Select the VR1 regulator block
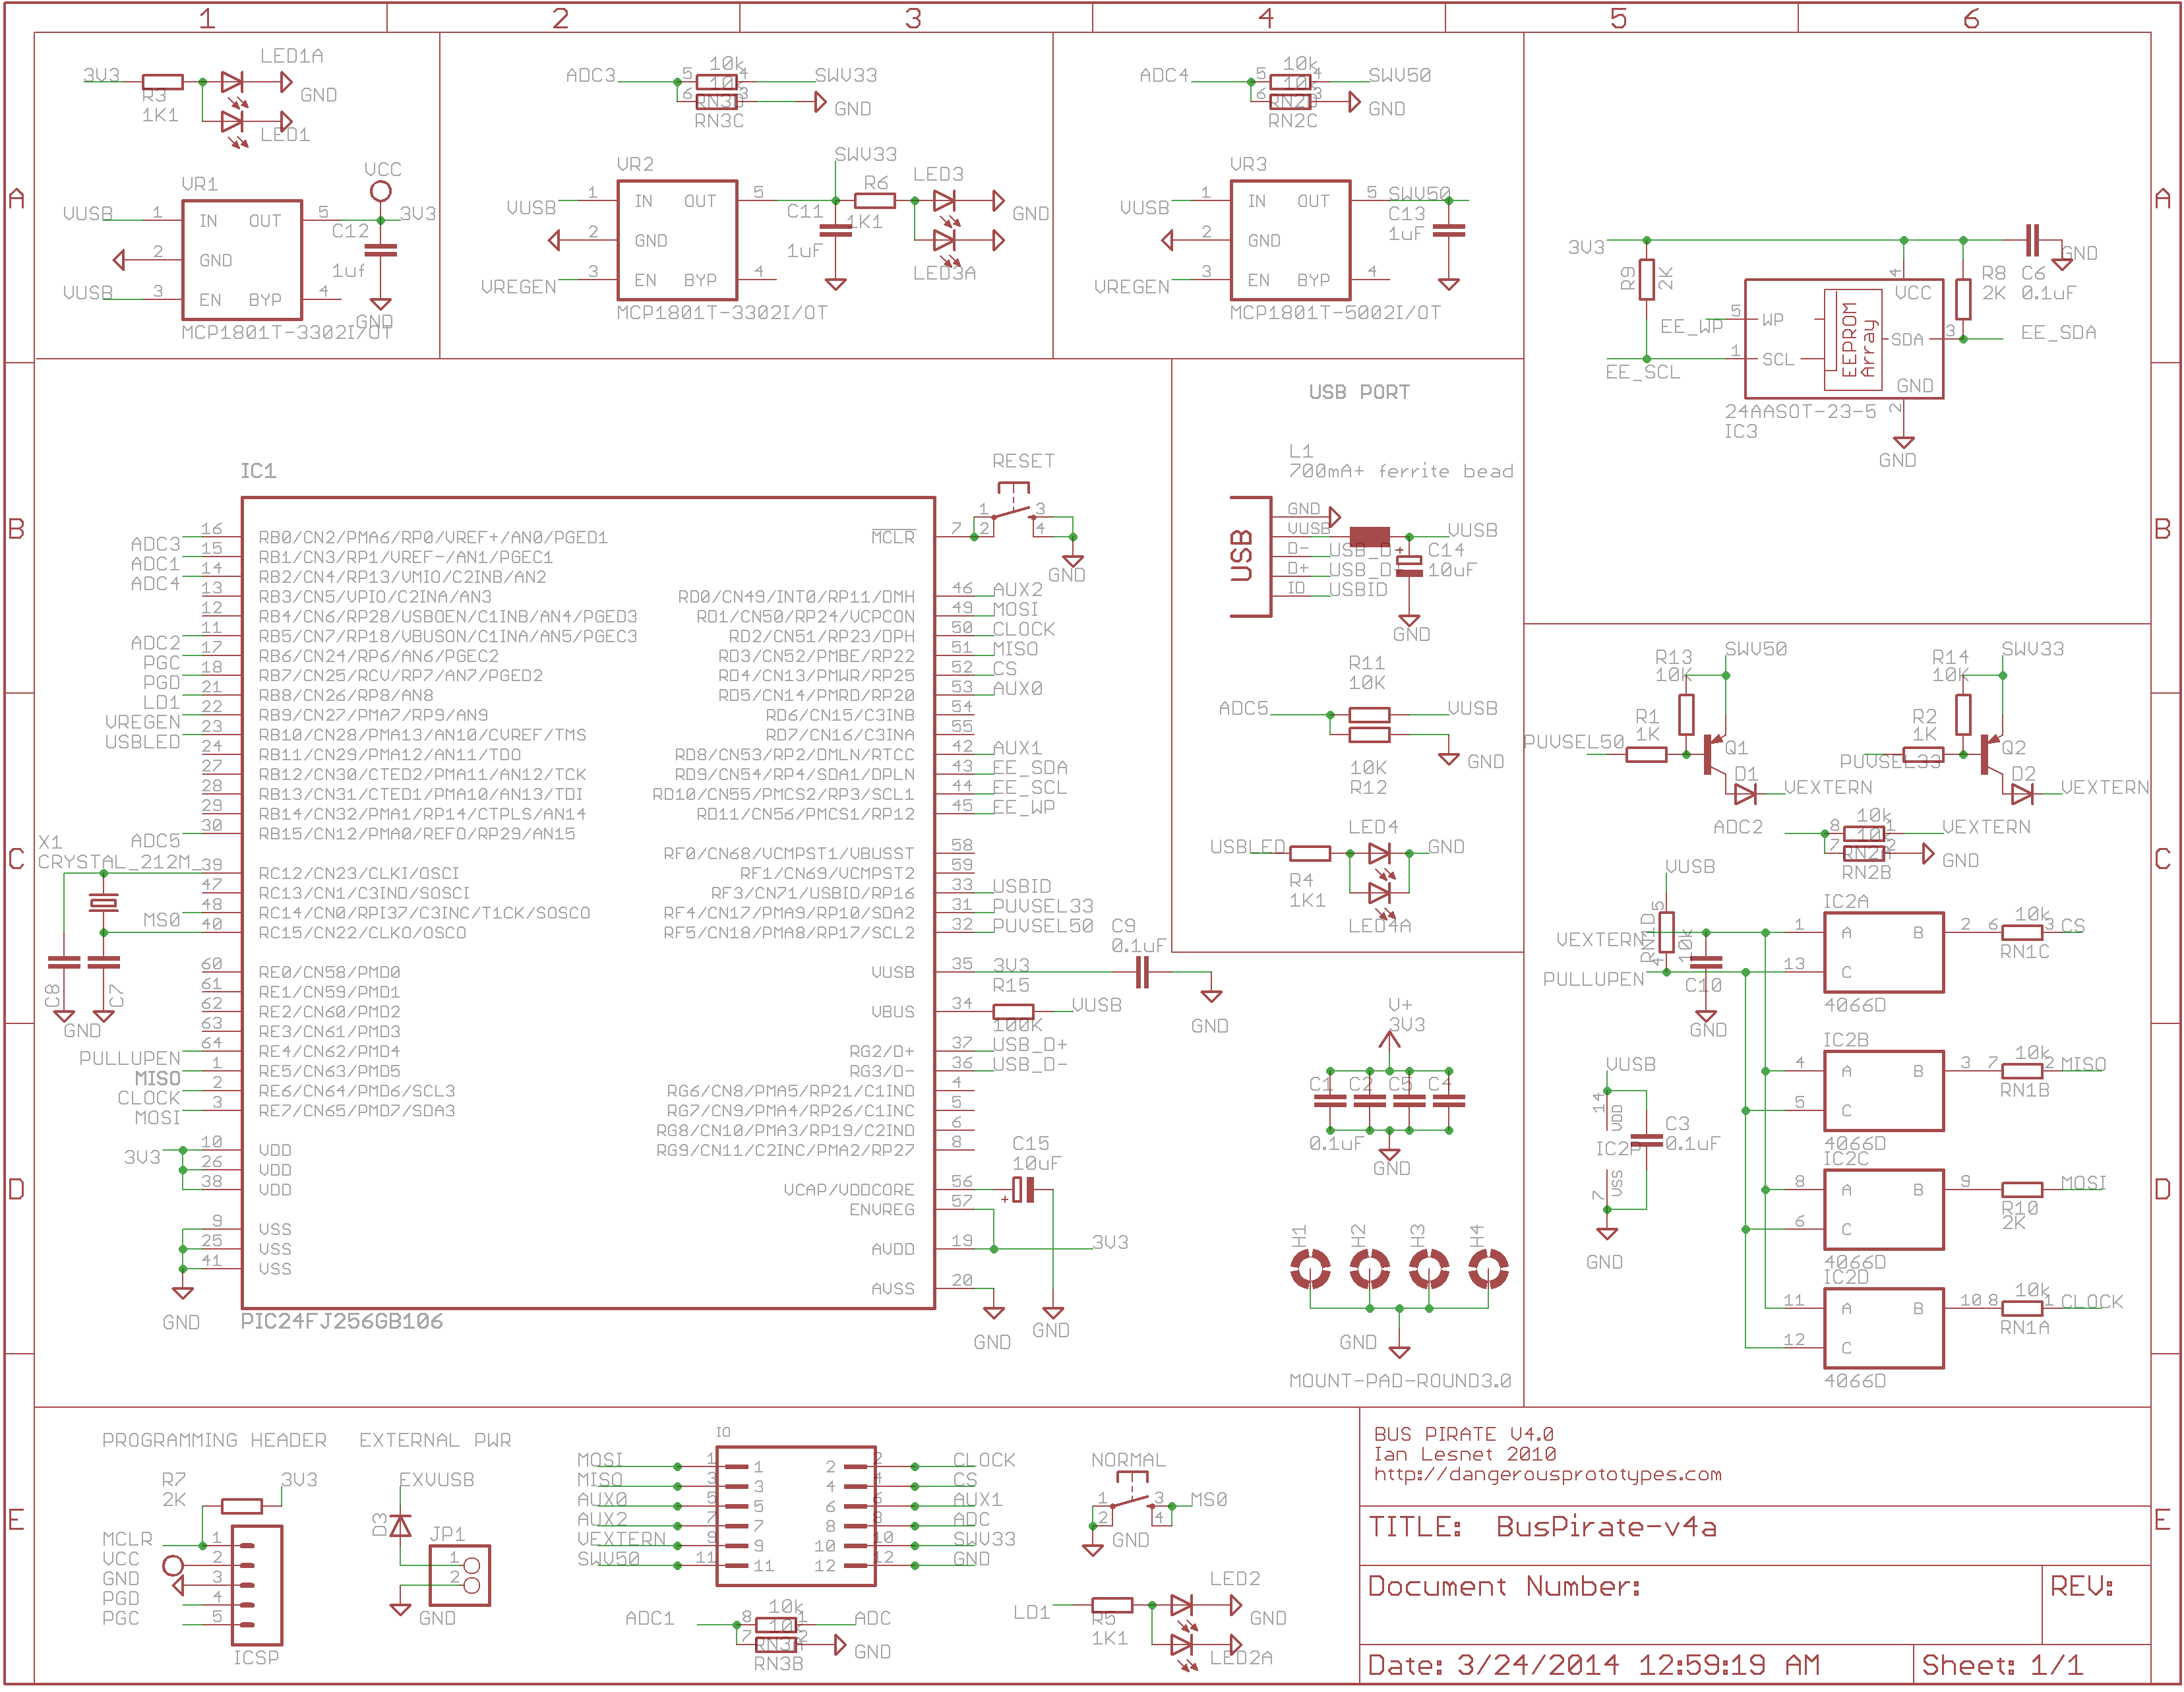Viewport: 2184px width, 1692px height. pyautogui.click(x=242, y=260)
